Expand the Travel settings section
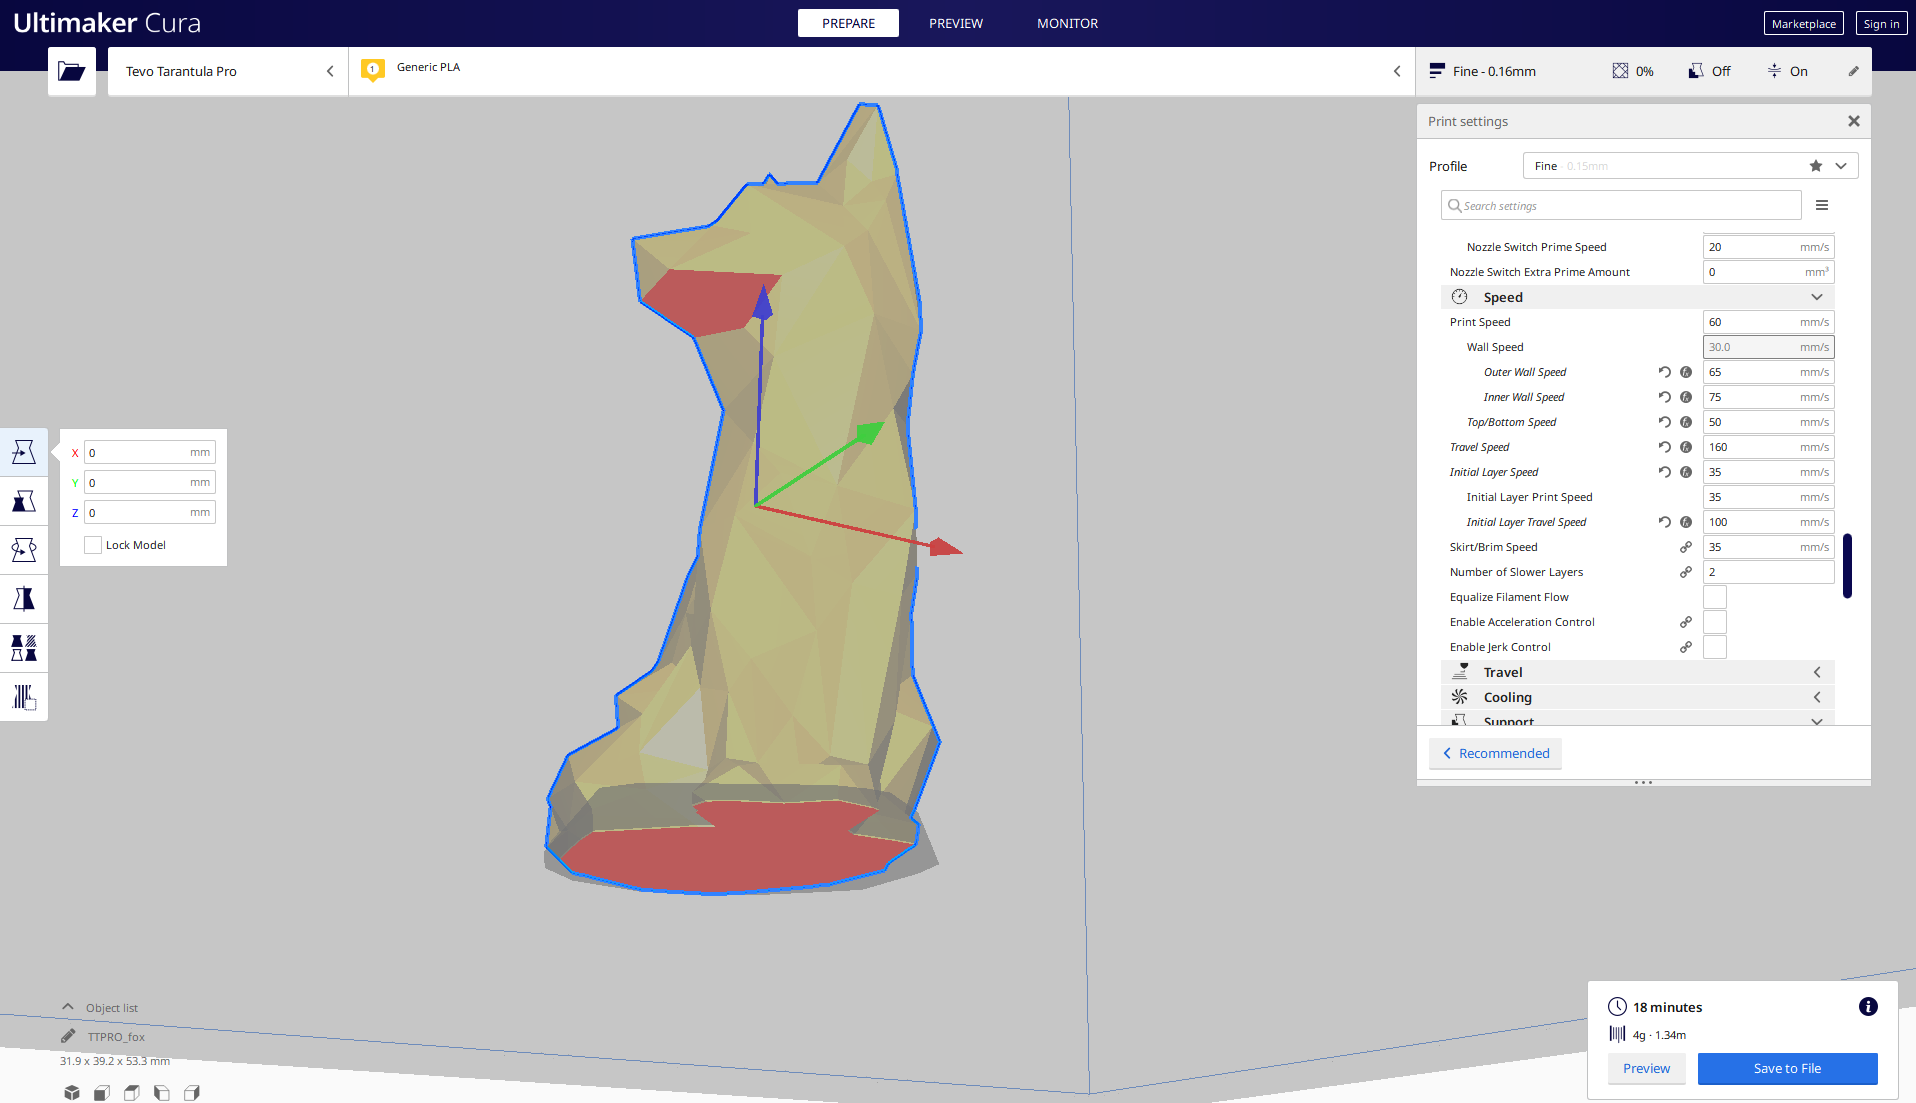 pos(1638,672)
